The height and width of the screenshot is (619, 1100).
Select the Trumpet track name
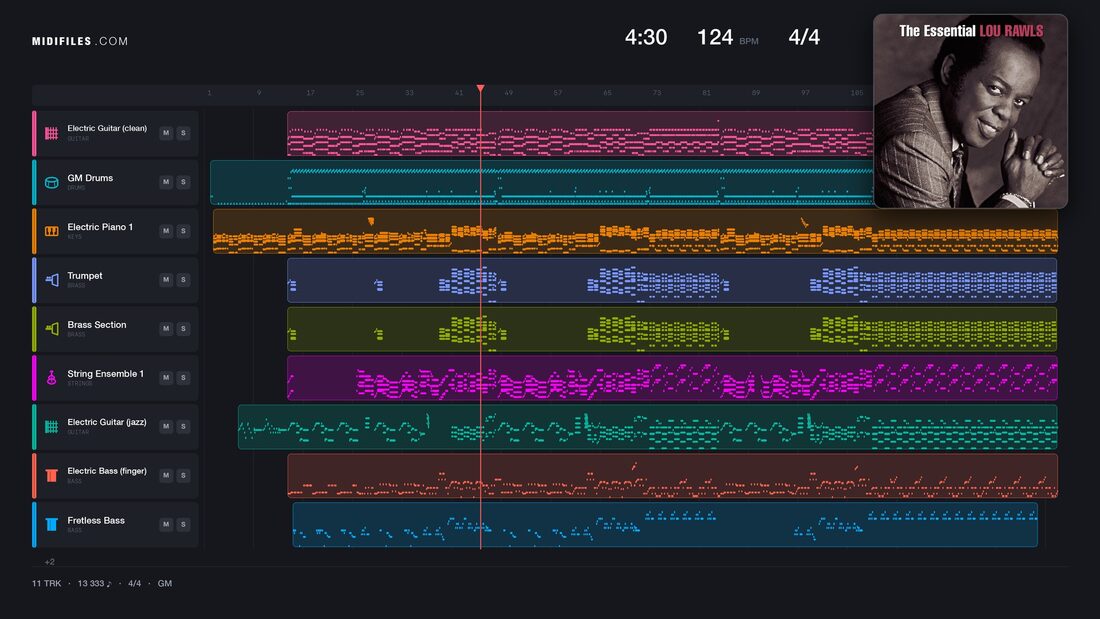coord(85,276)
